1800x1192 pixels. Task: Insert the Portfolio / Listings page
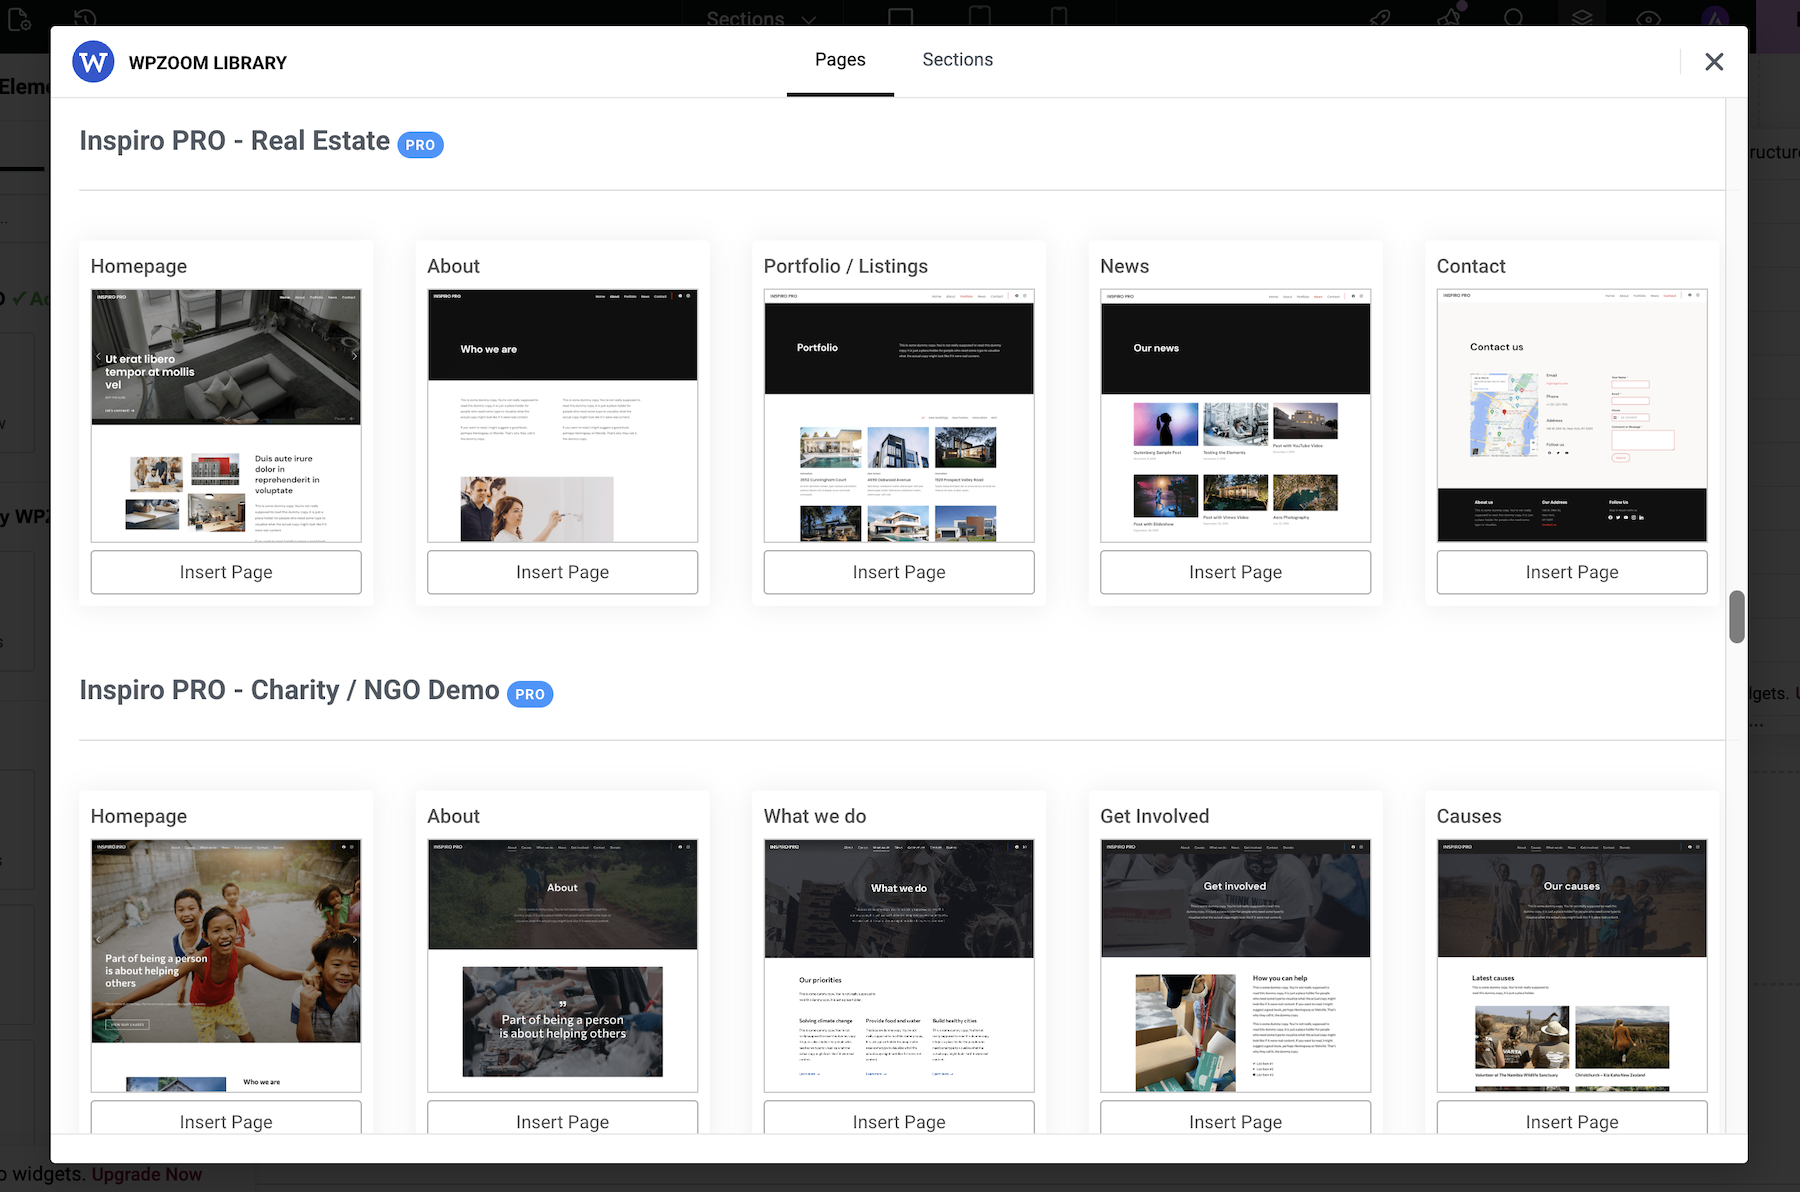(899, 572)
